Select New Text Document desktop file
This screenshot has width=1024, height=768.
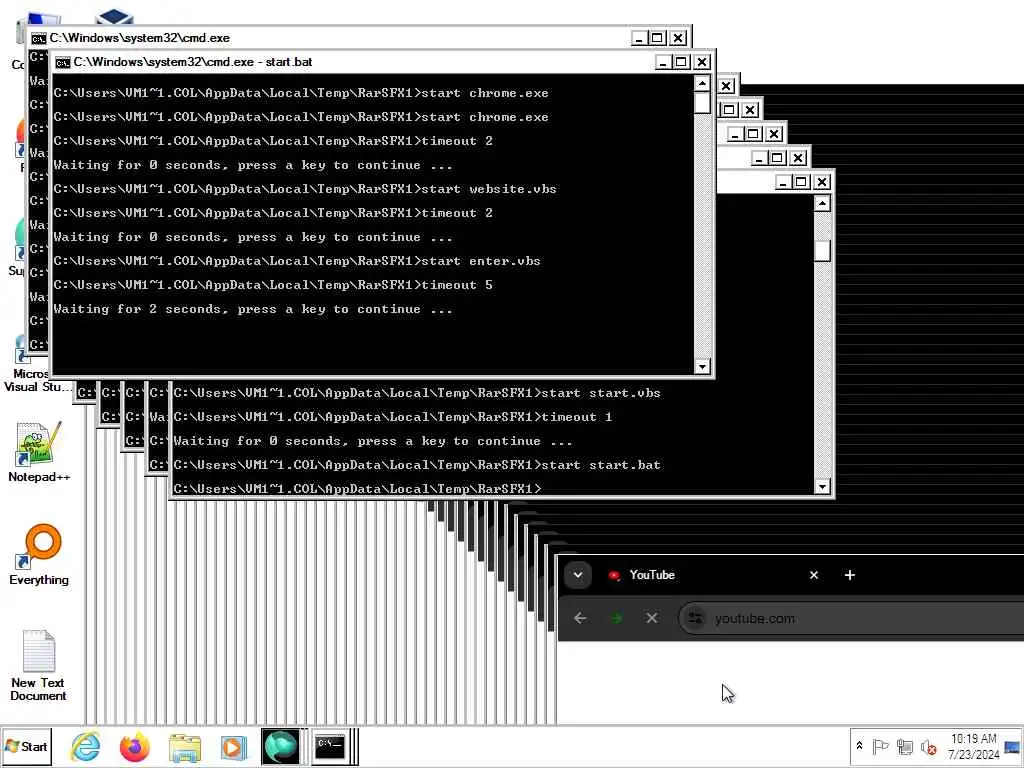point(38,666)
